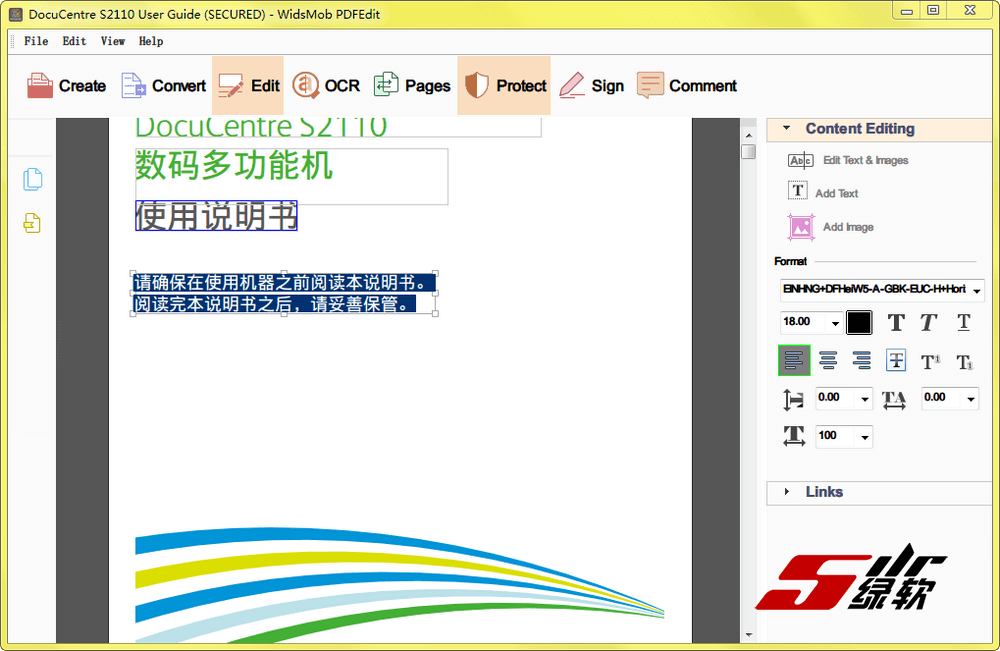Open the page thumbnails sidebar icon

[33, 180]
